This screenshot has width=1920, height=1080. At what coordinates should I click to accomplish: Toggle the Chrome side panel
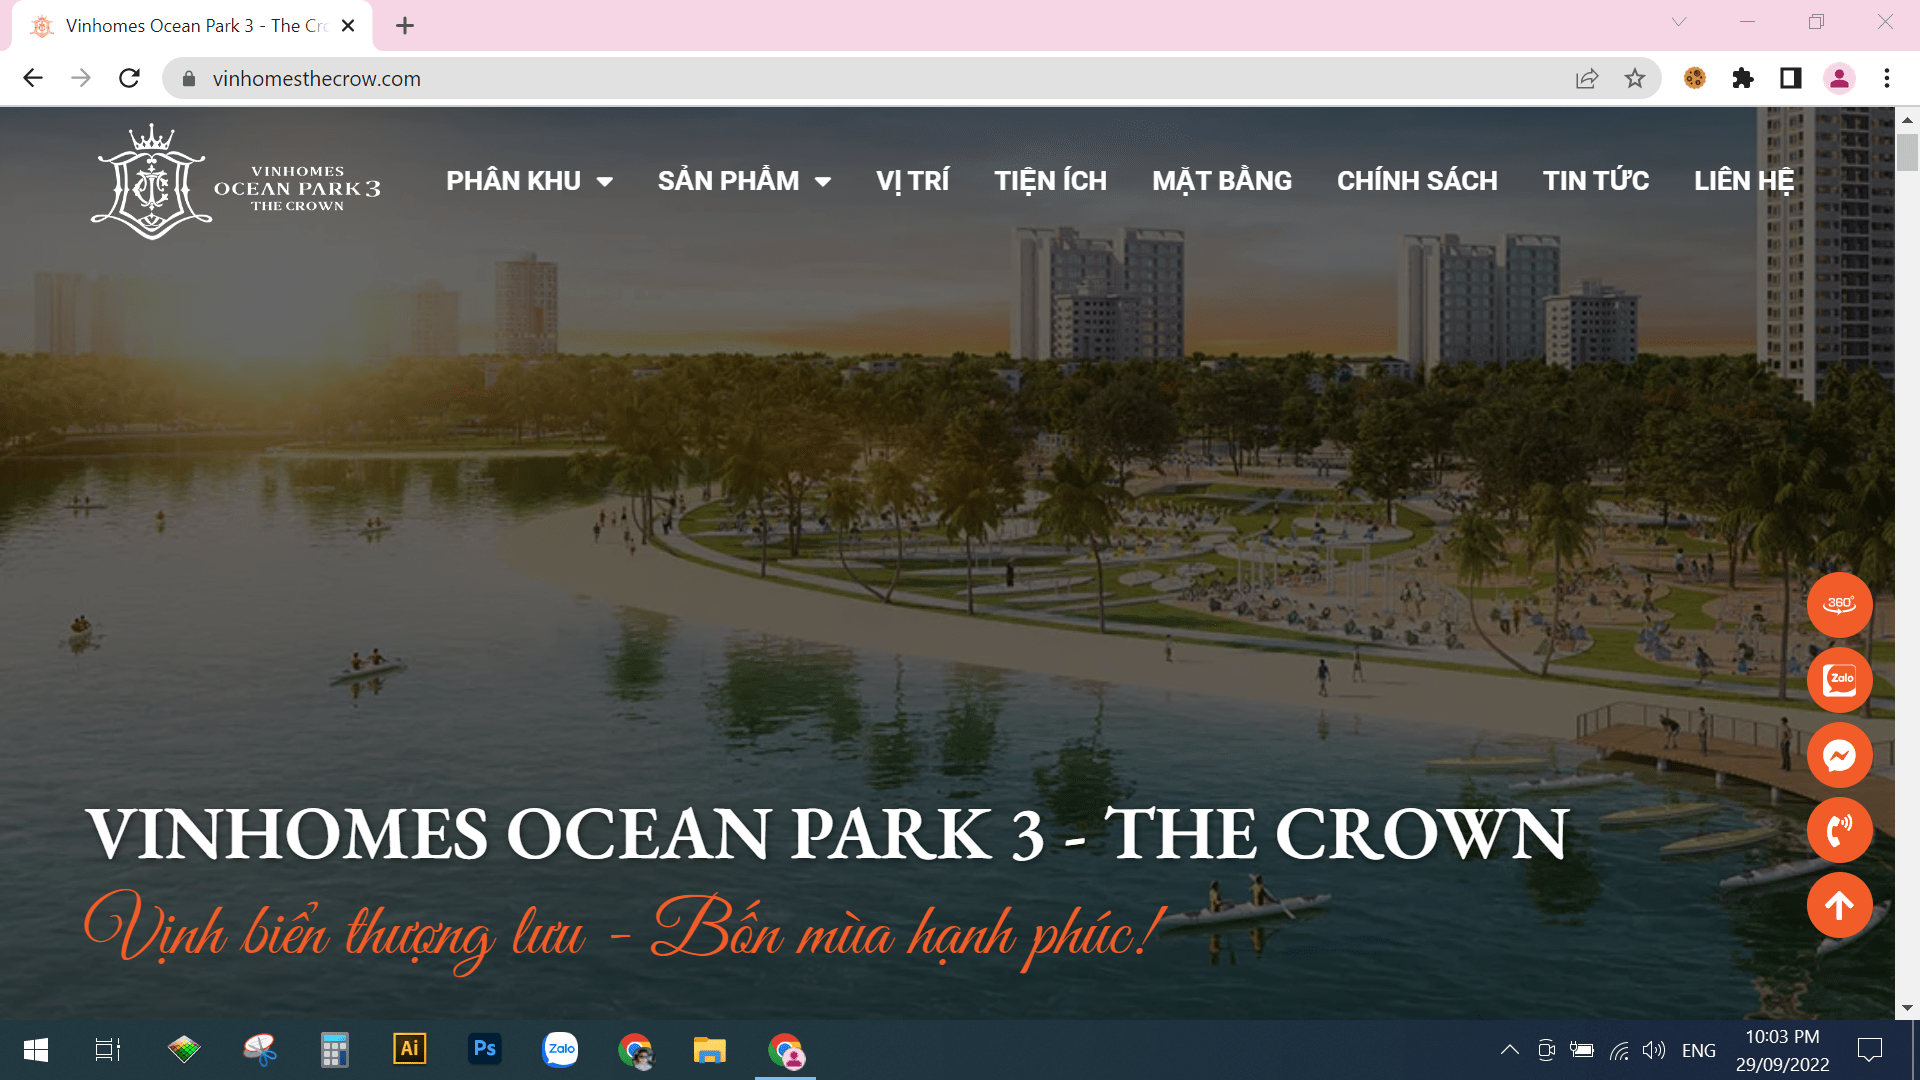(x=1790, y=78)
